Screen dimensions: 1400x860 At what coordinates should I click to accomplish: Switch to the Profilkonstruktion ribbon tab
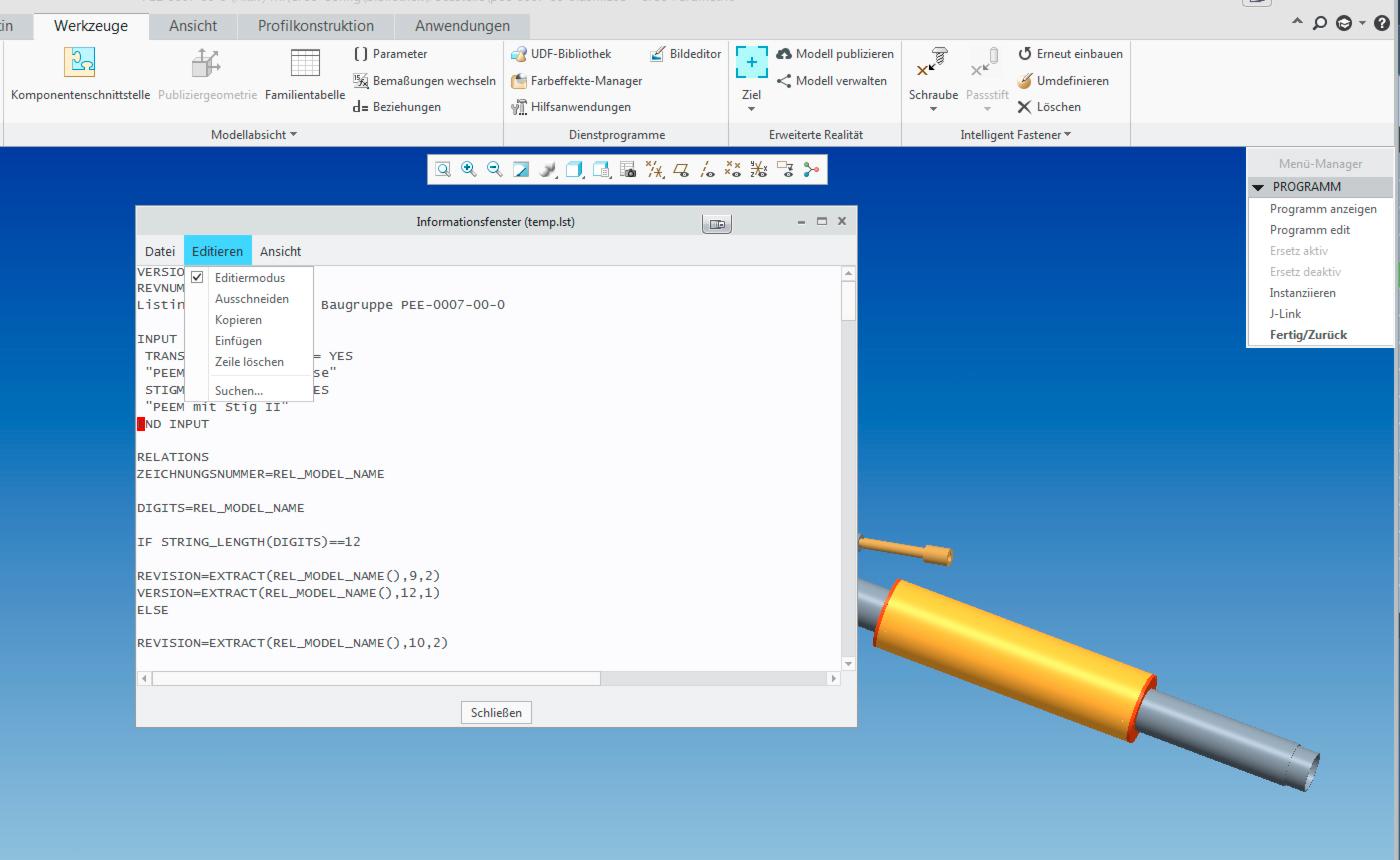[x=316, y=26]
